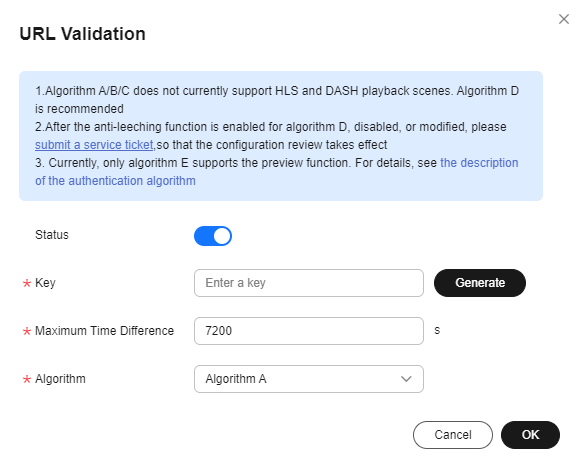Image resolution: width=588 pixels, height=467 pixels.
Task: Confirm settings with the OK button
Action: point(530,435)
